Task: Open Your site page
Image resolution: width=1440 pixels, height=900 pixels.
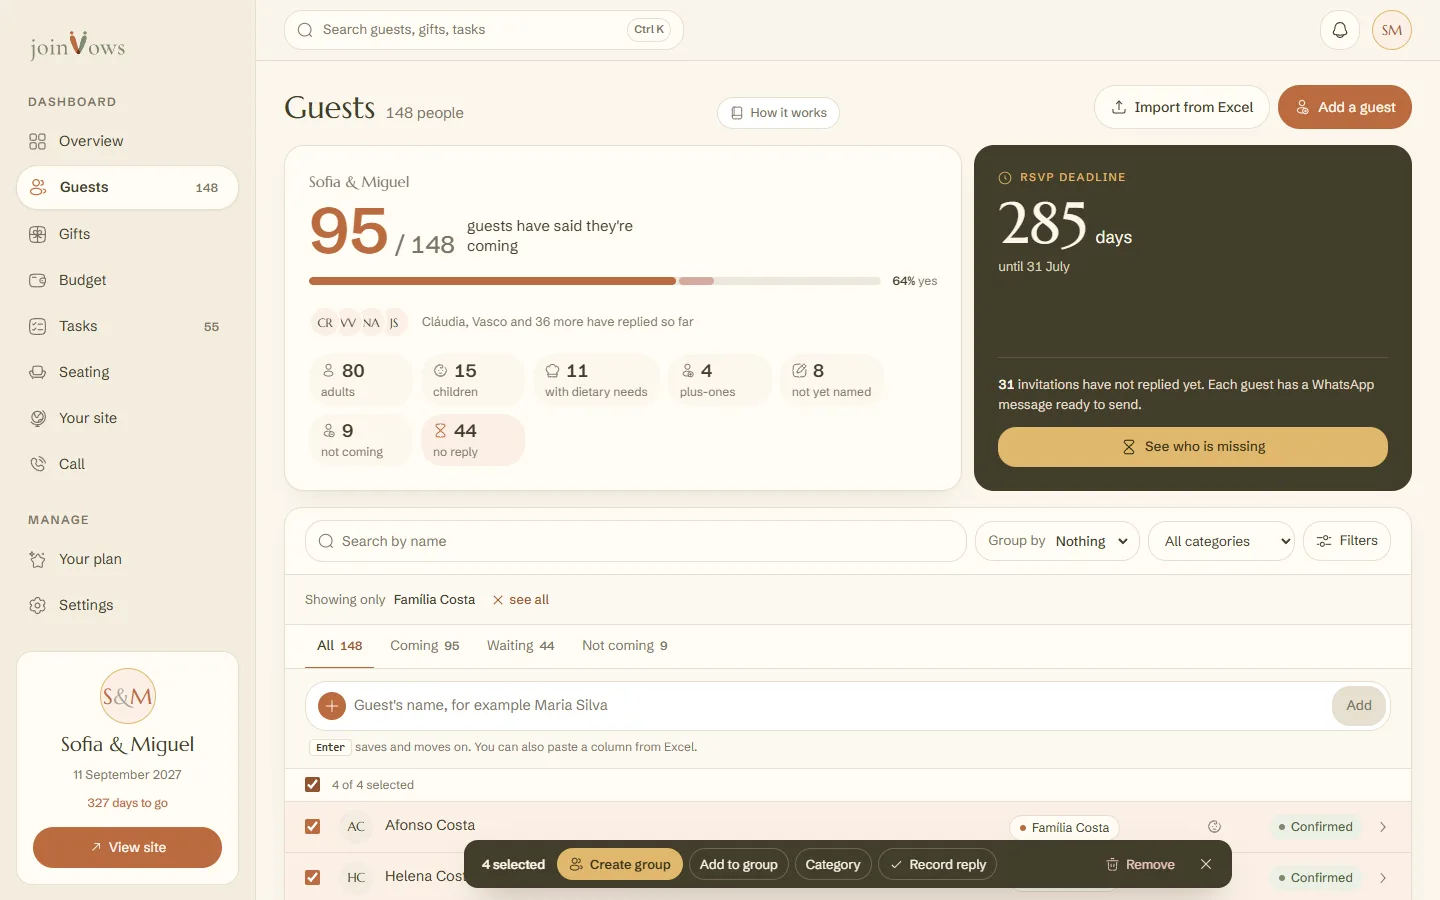Action: (x=128, y=418)
